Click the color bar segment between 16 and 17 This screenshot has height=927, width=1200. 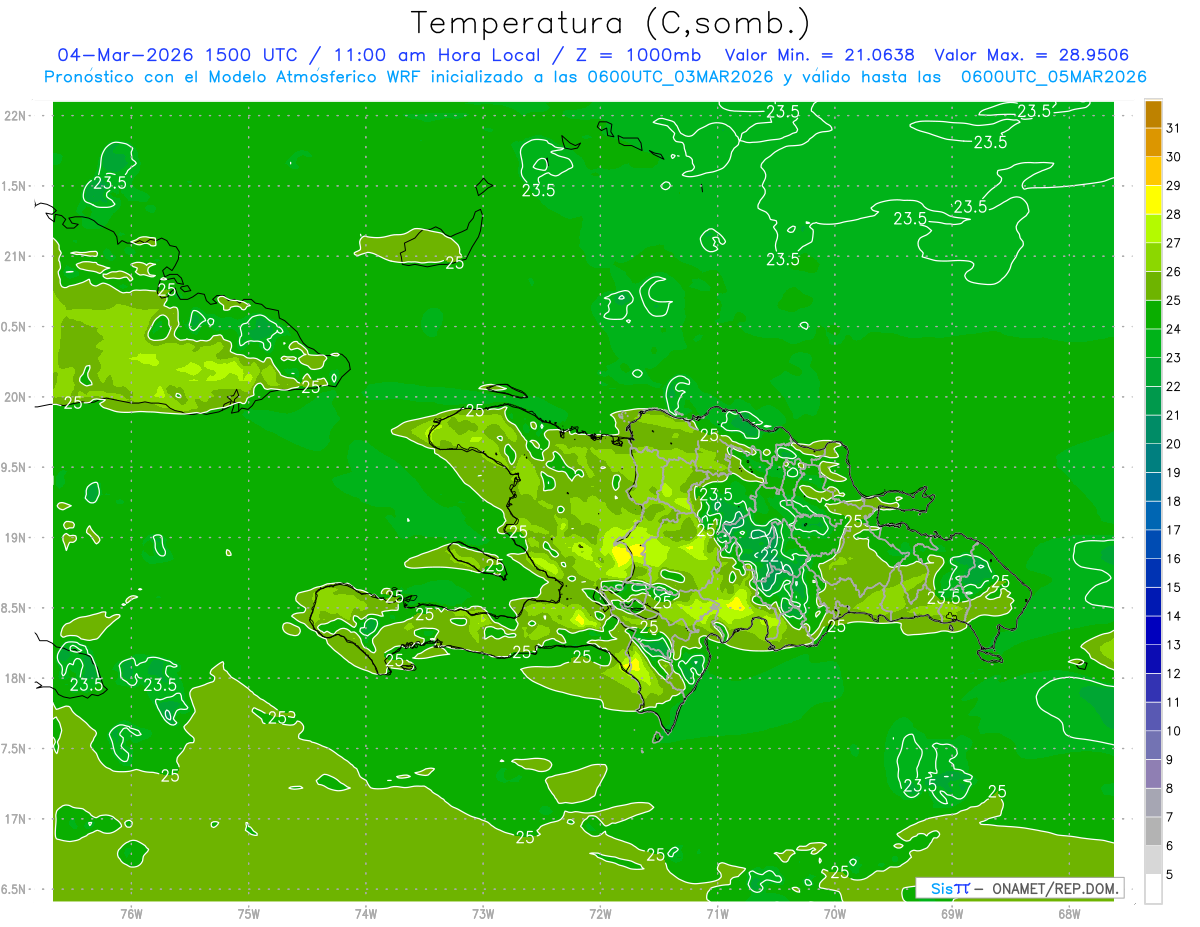1153,544
